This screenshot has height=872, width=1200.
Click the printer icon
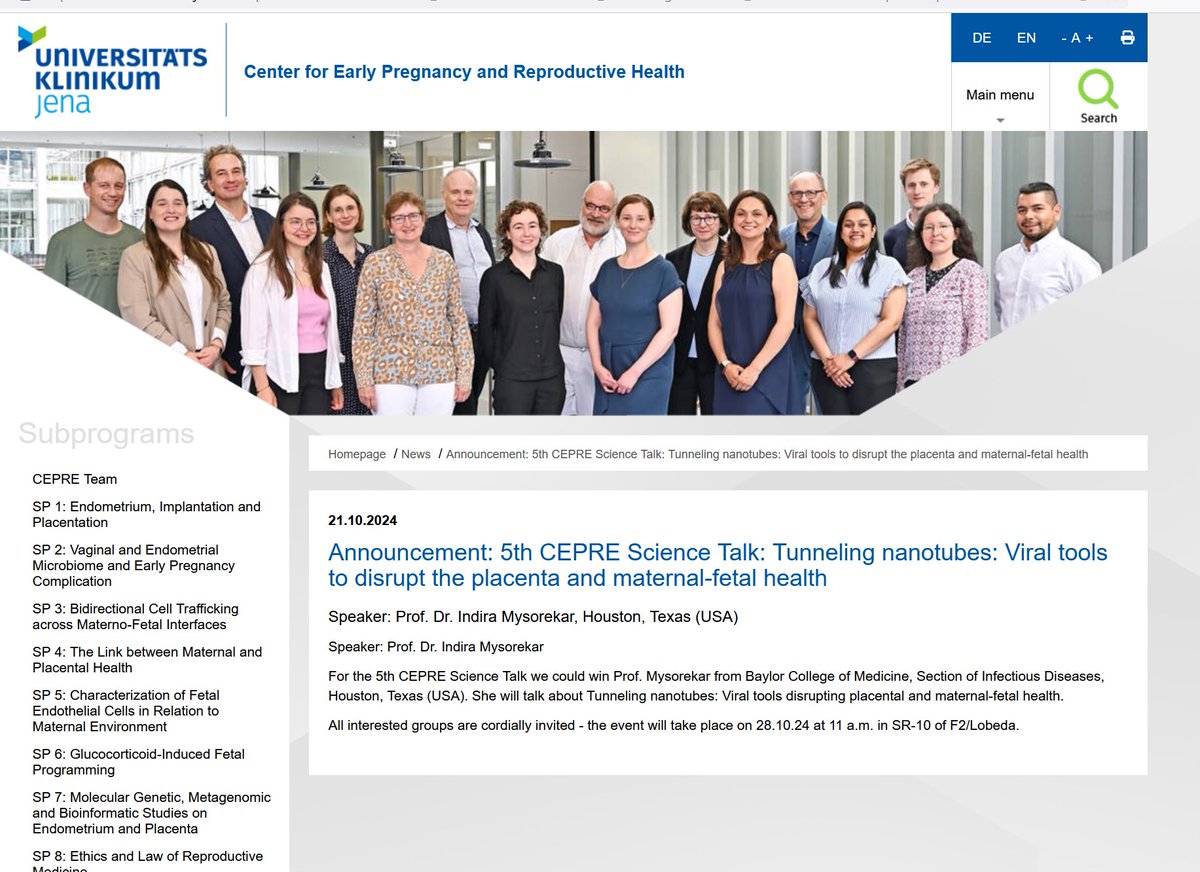pyautogui.click(x=1127, y=38)
